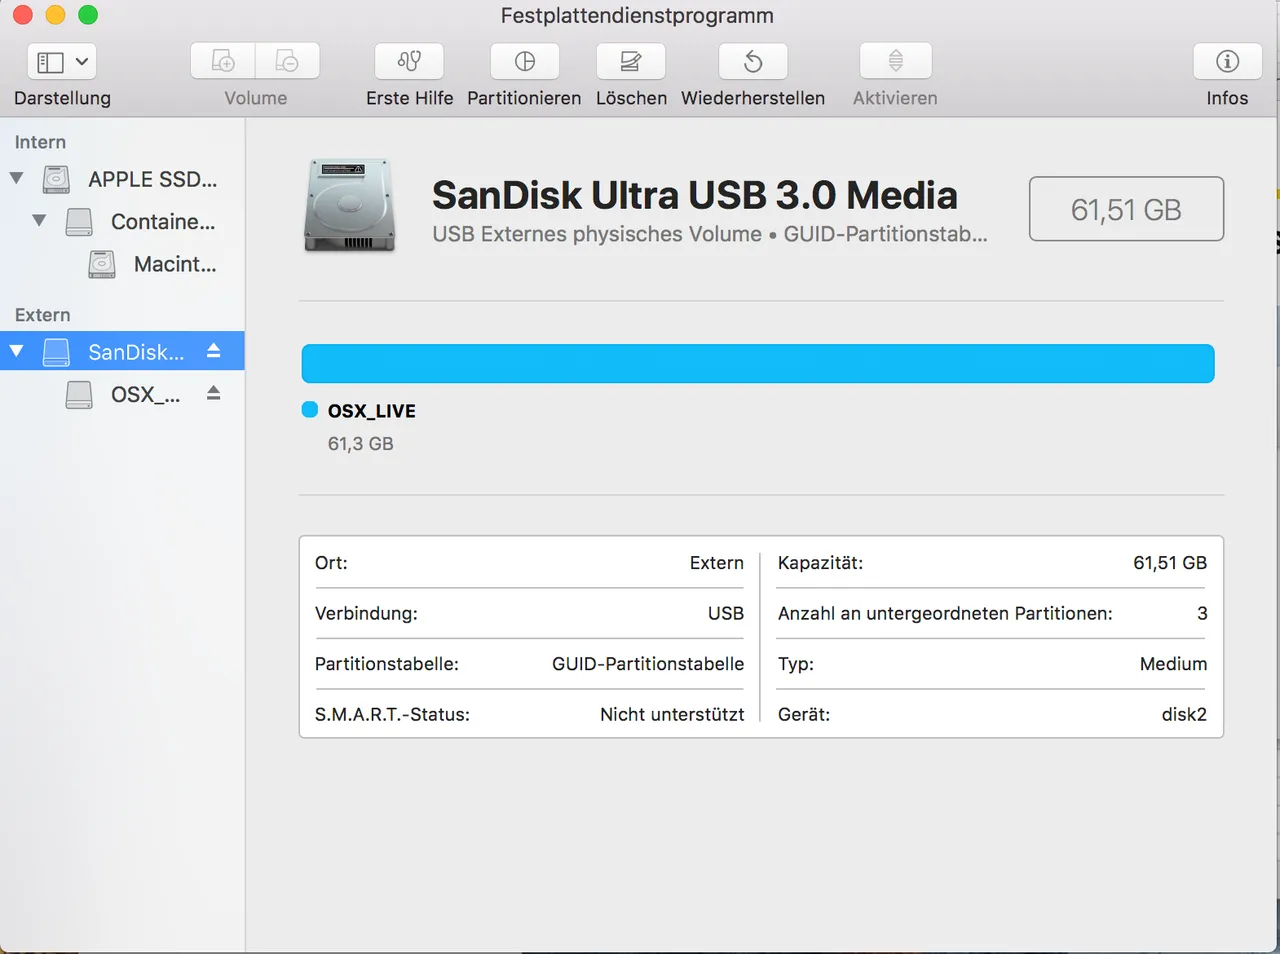1280x954 pixels.
Task: Click the Kapazität value 61,51 GB
Action: click(1170, 563)
